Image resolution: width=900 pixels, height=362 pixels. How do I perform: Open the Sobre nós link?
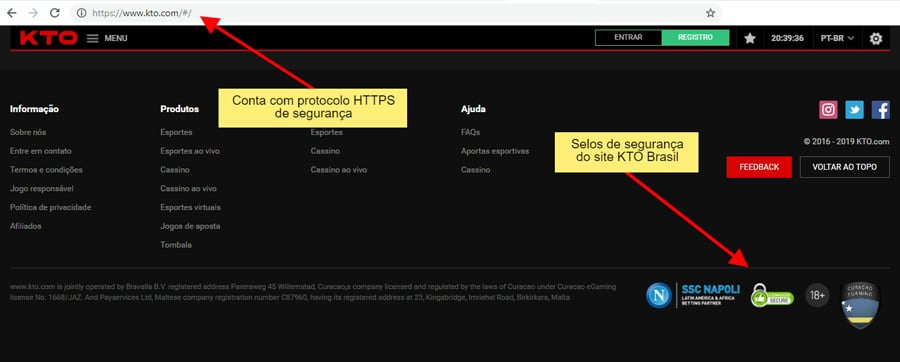28,133
